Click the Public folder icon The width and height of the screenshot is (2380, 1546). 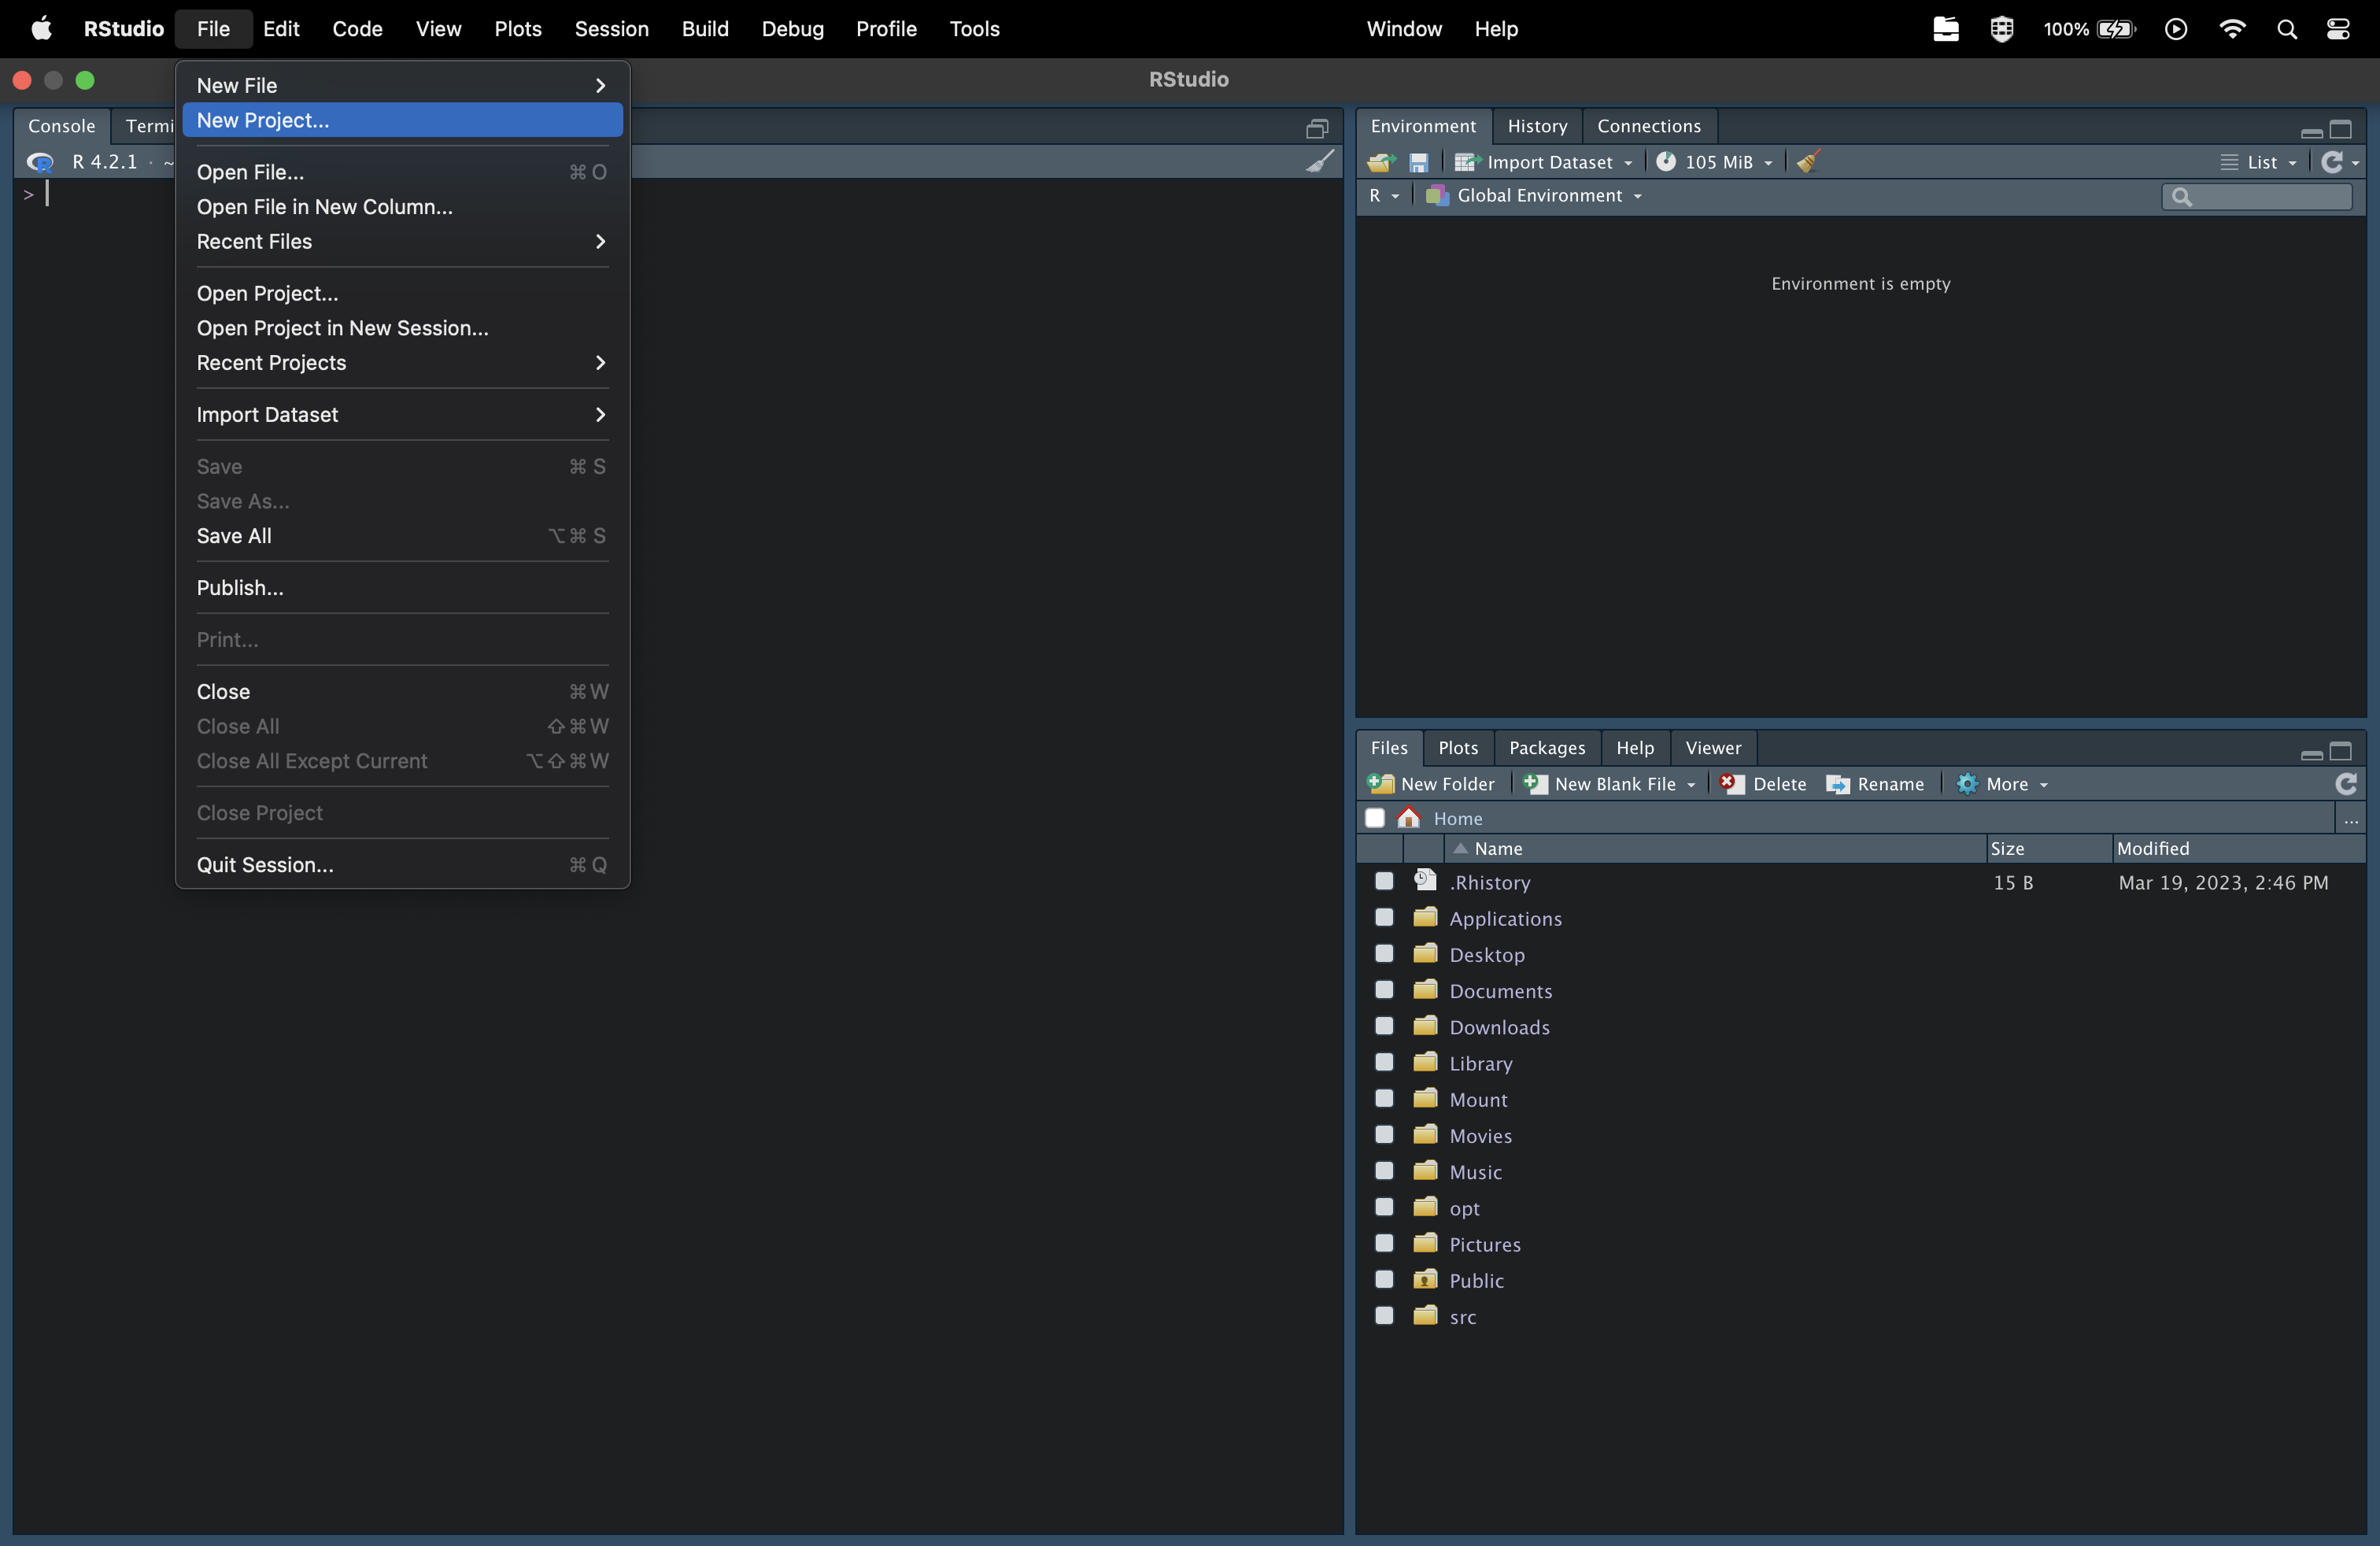coord(1425,1279)
